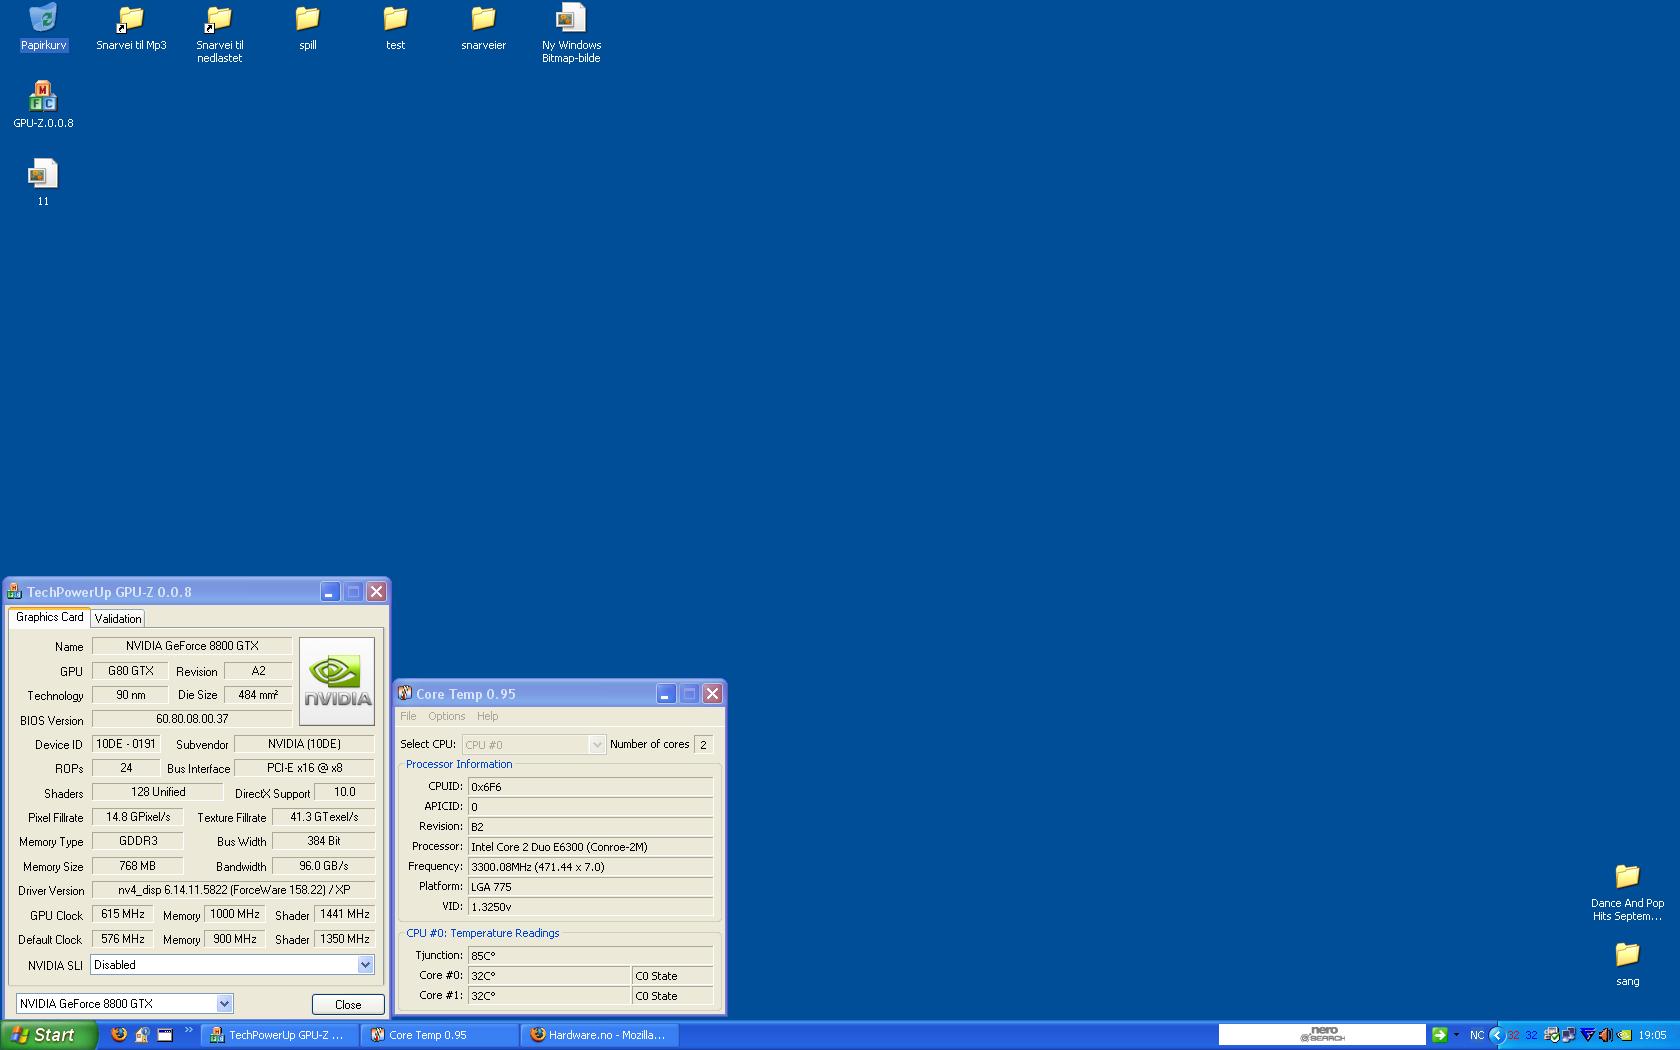Image resolution: width=1680 pixels, height=1050 pixels.
Task: Click the Number of cores field
Action: click(704, 744)
